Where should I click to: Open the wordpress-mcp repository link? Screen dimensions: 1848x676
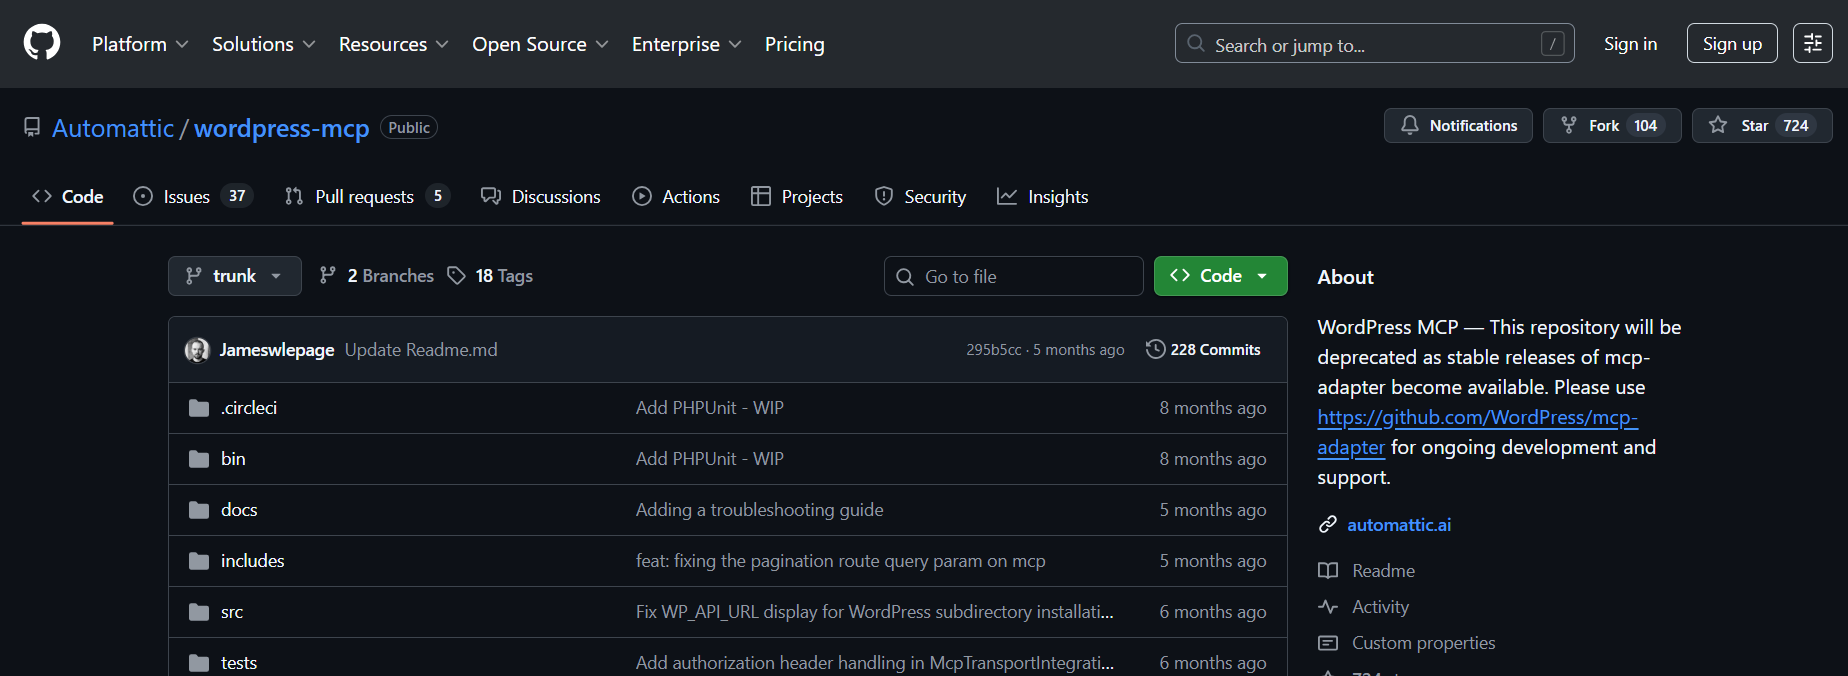click(x=282, y=128)
